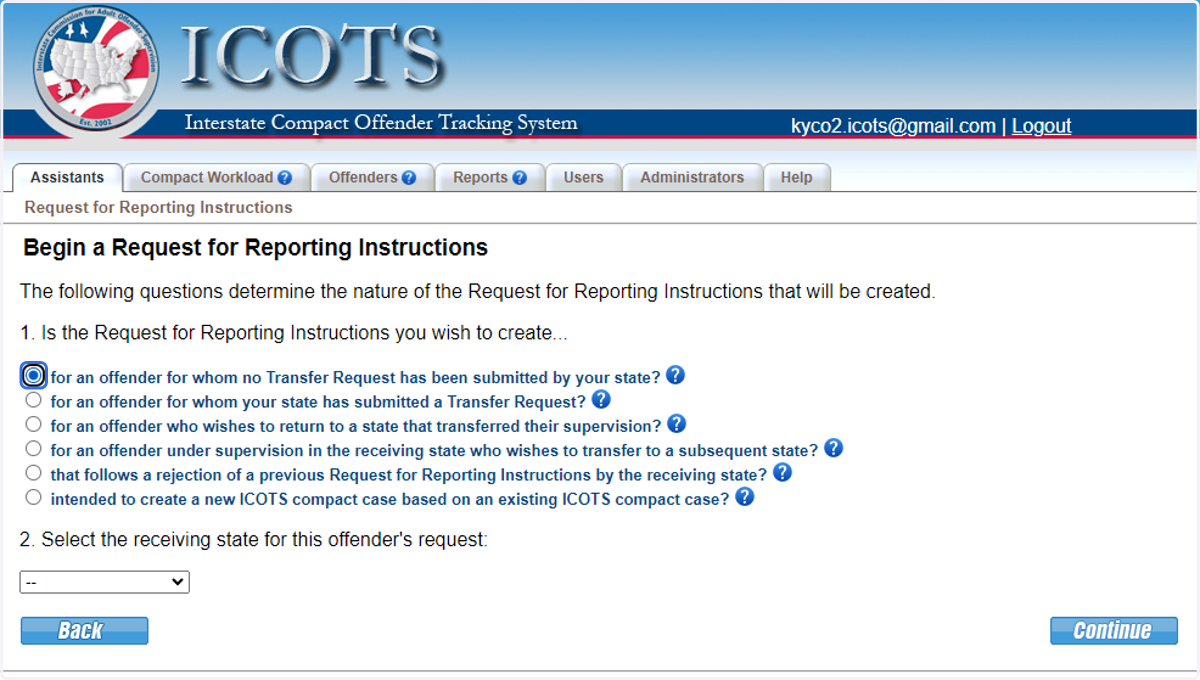Click the 'Interstate Compact Offender Tracking System' subtitle

[x=381, y=124]
